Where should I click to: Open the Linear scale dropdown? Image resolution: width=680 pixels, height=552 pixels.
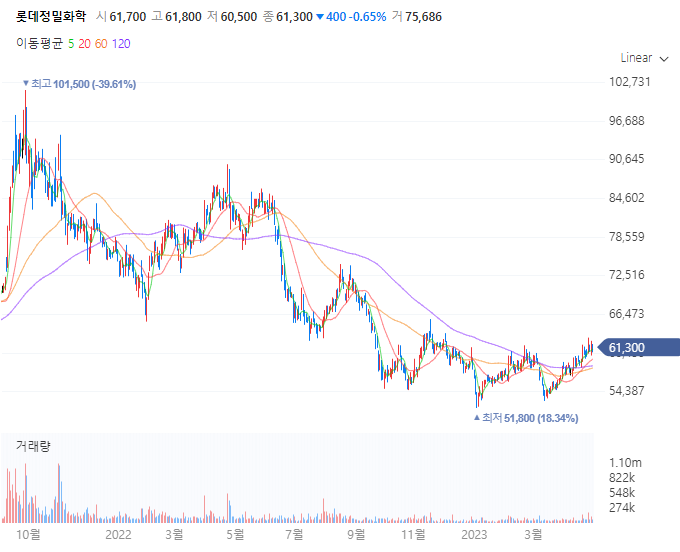(644, 58)
